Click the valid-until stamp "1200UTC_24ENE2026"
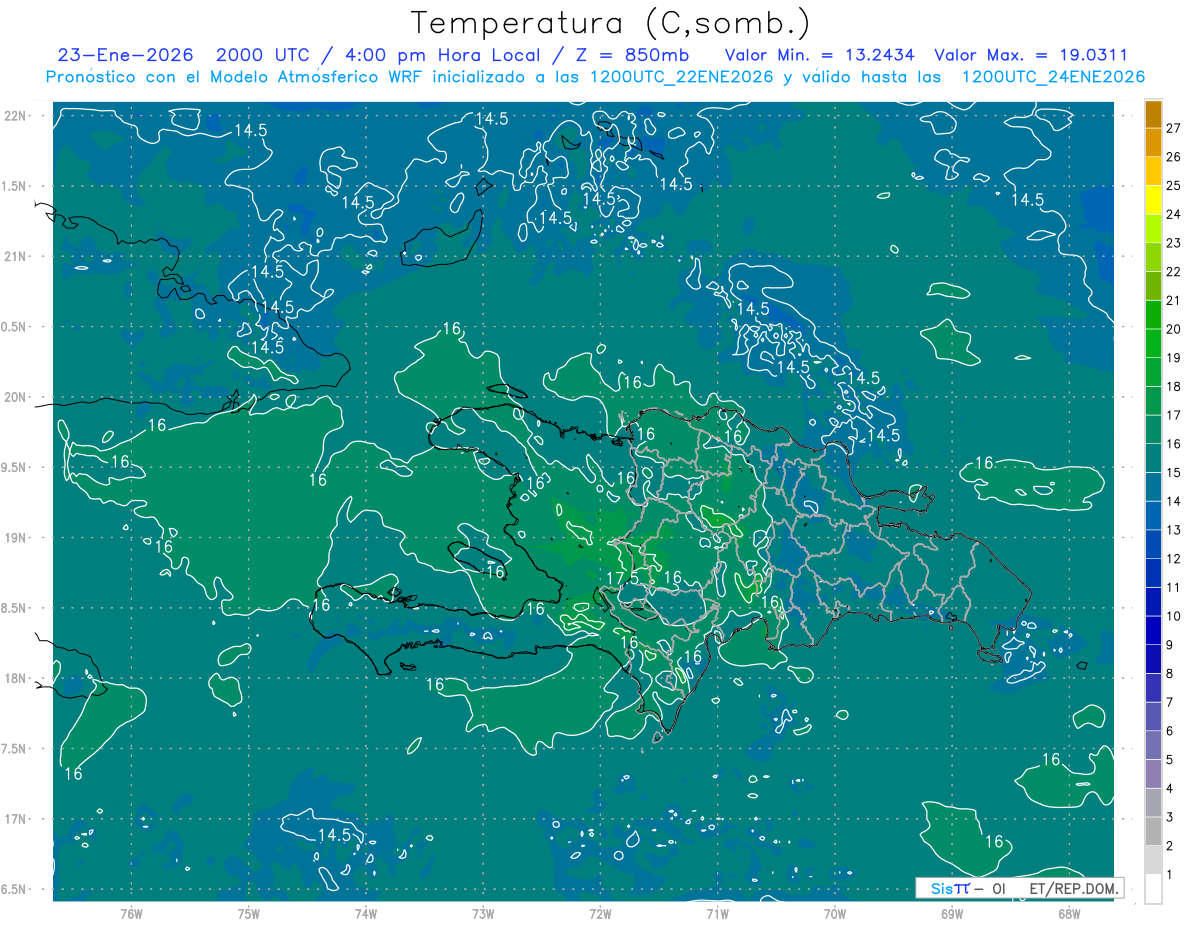The image size is (1200, 927). tap(1053, 77)
